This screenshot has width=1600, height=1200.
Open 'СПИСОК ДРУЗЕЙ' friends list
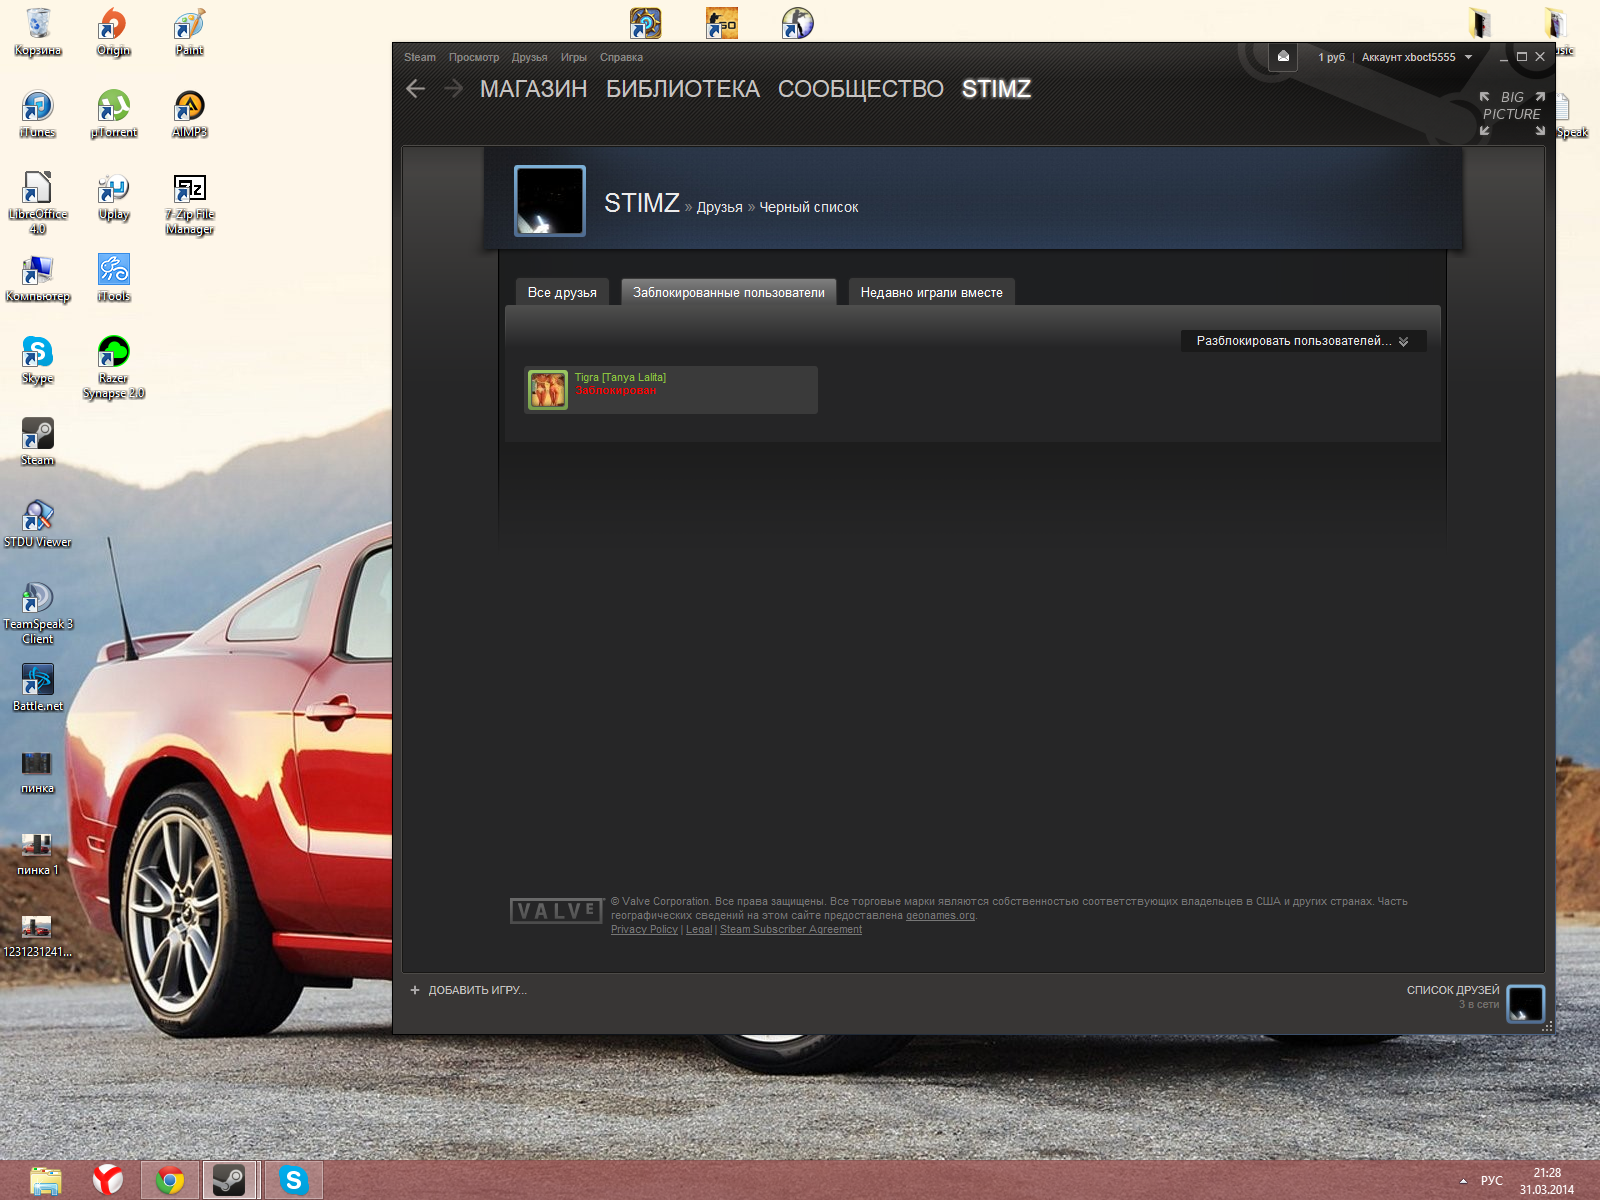click(x=1453, y=990)
